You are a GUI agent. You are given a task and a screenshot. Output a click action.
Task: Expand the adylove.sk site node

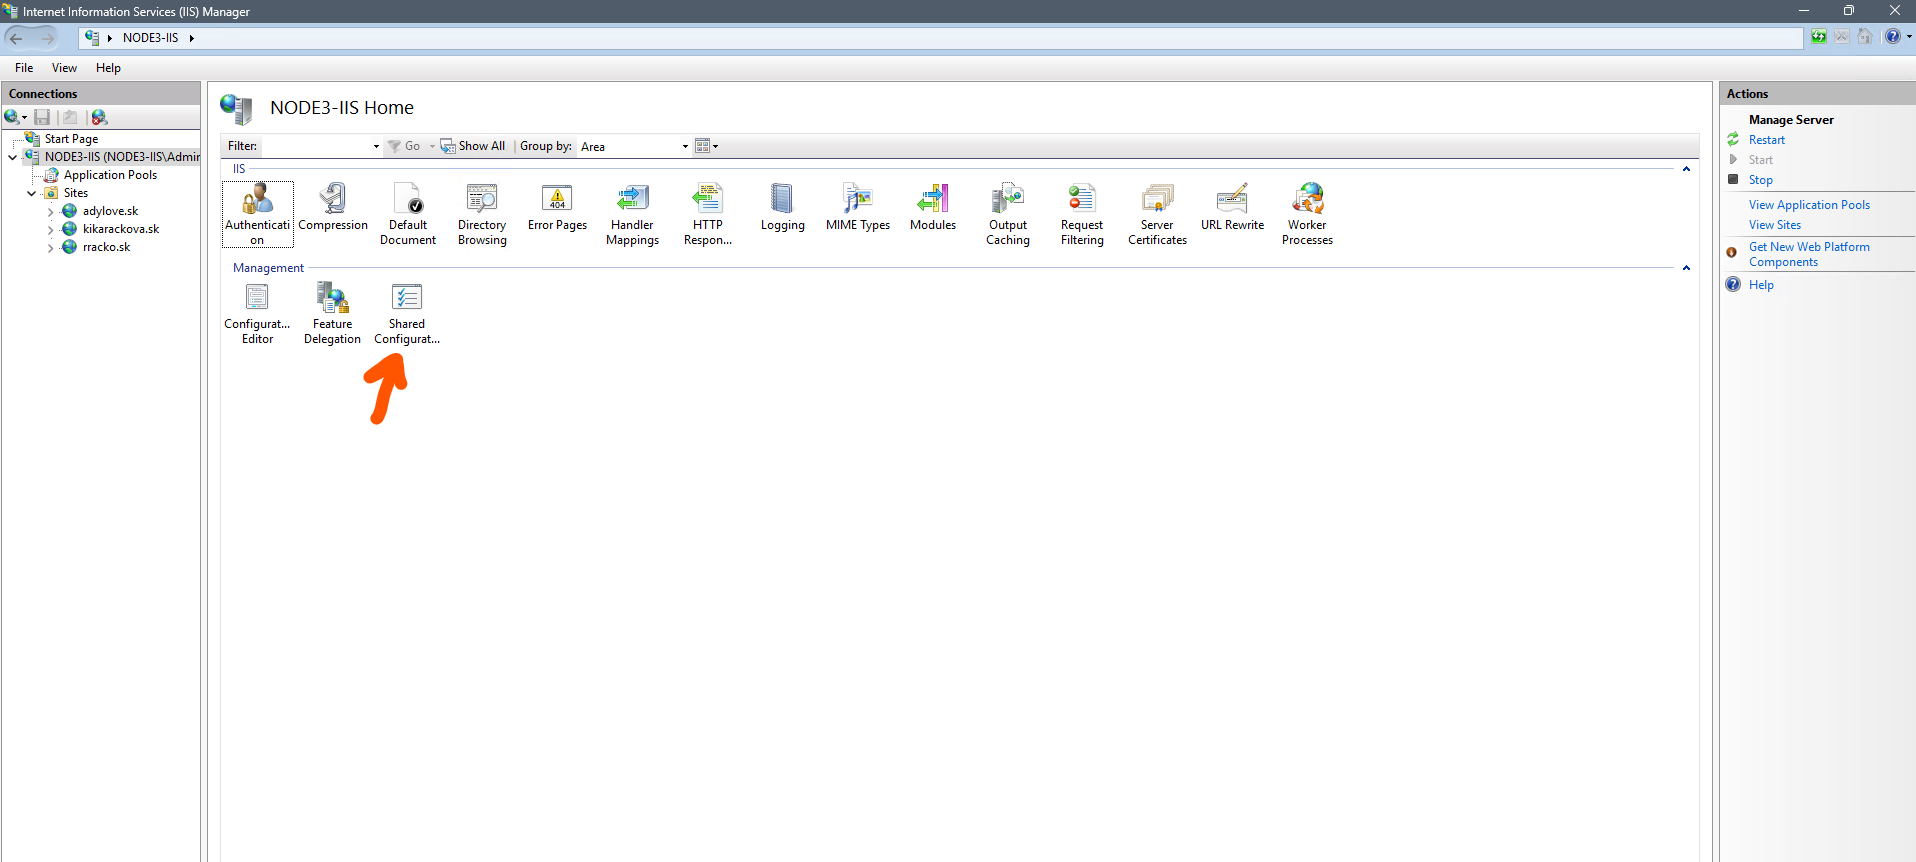pyautogui.click(x=50, y=212)
